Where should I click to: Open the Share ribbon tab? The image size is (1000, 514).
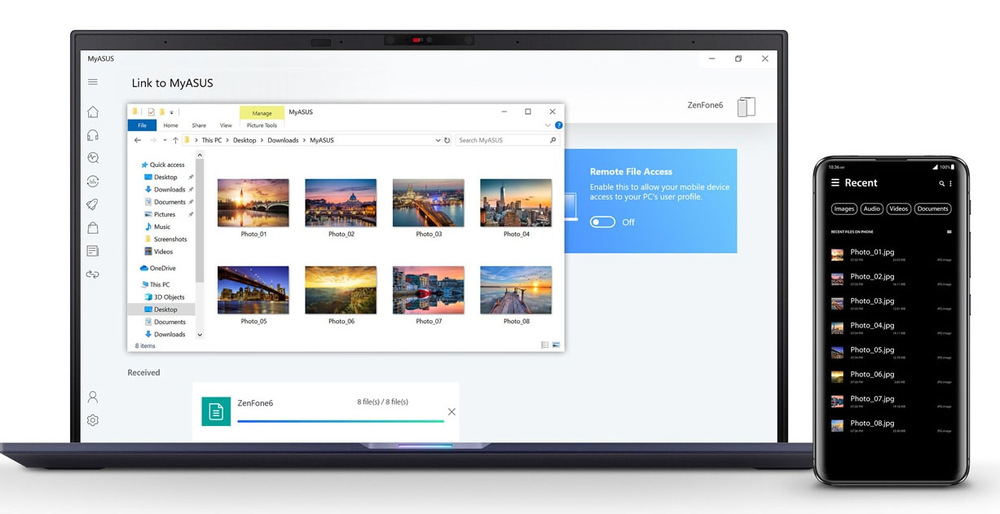pos(199,126)
